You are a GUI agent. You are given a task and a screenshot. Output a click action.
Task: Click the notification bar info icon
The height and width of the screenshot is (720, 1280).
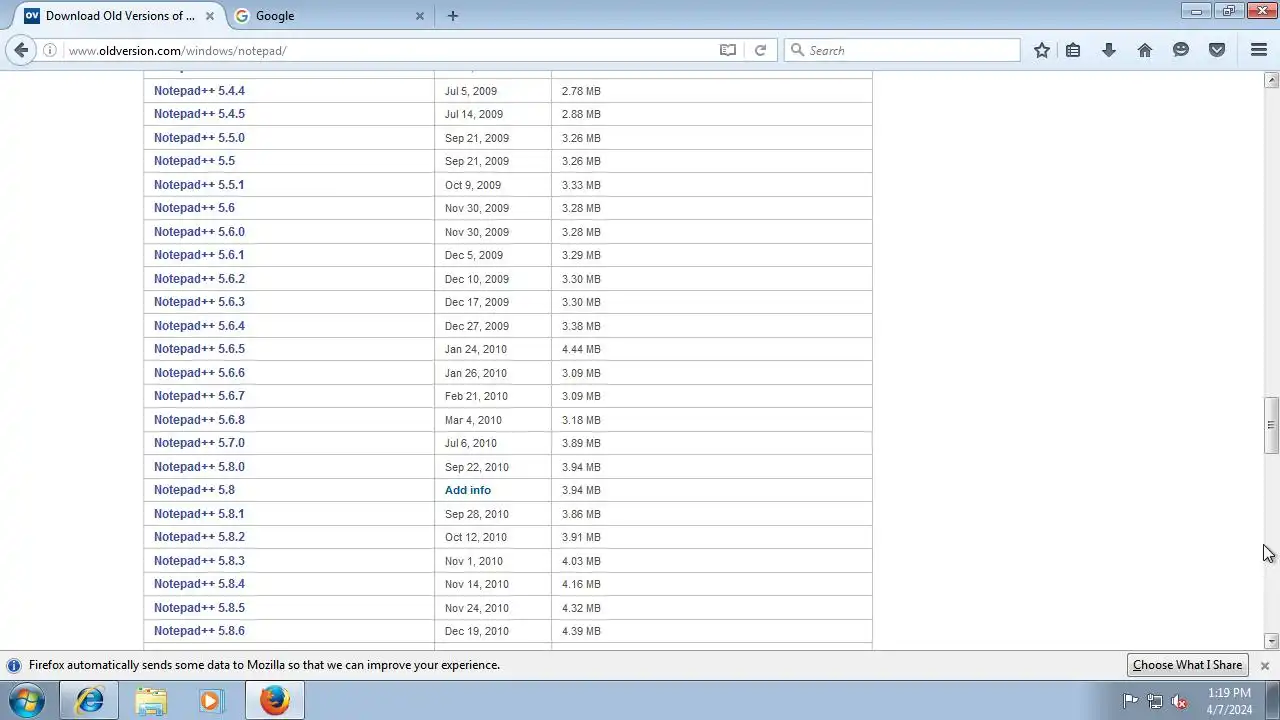coord(14,665)
